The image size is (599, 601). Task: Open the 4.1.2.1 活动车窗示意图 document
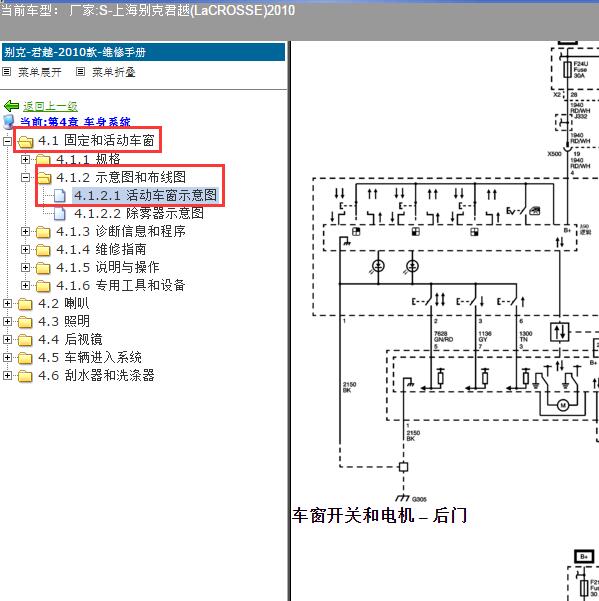pyautogui.click(x=146, y=195)
